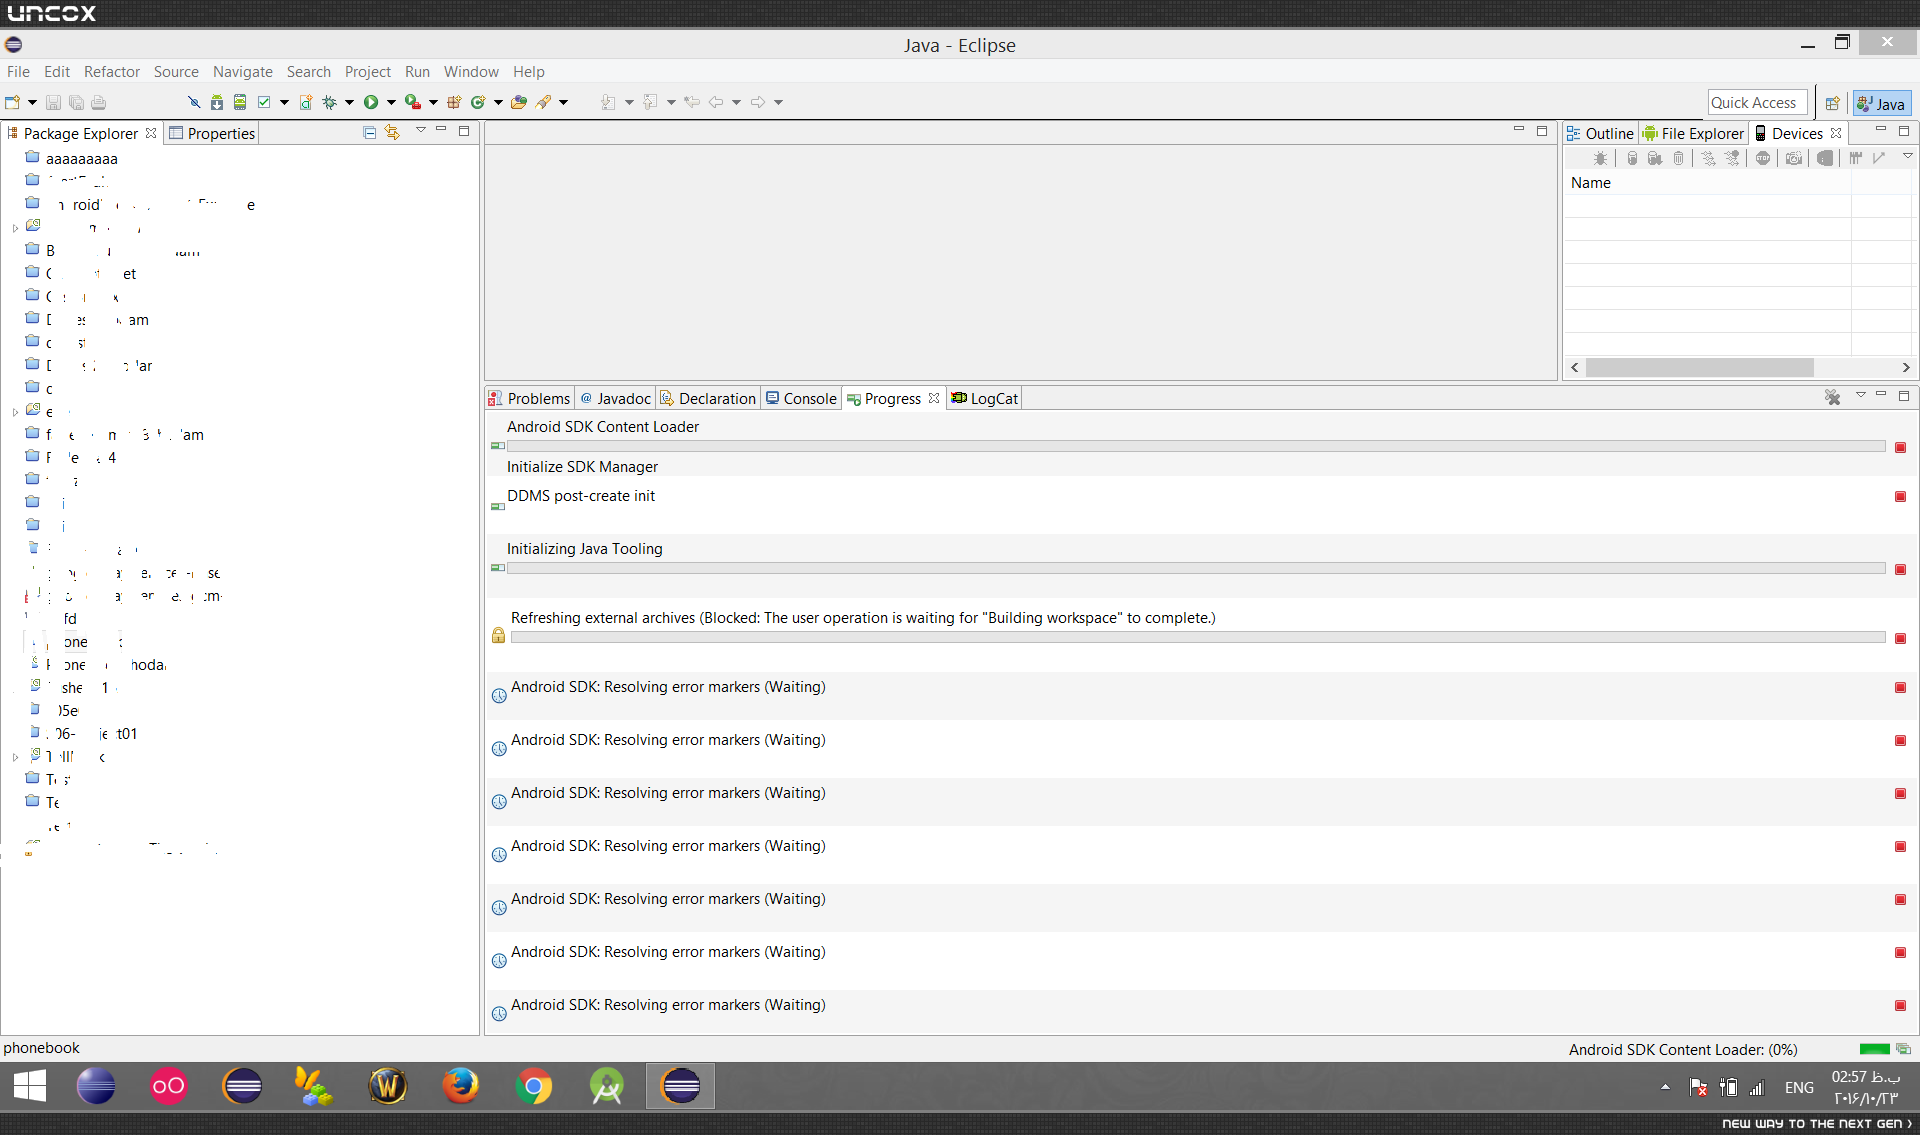
Task: Open the Back history dropdown arrow
Action: pos(737,102)
